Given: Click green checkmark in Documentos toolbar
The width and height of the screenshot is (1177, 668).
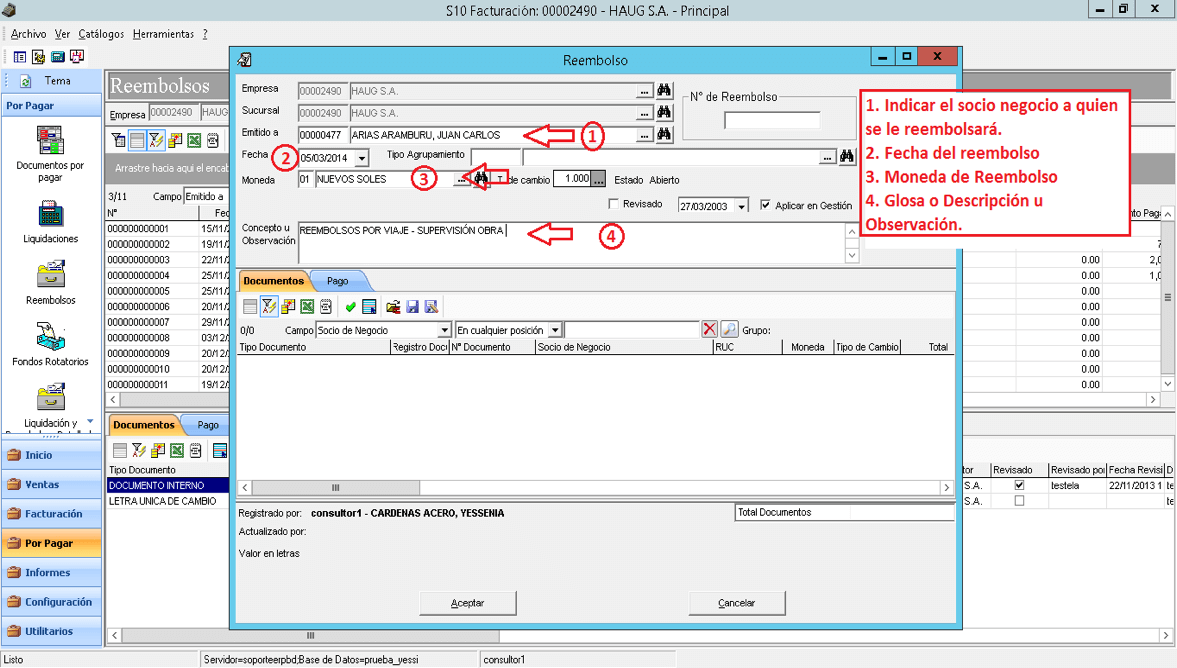Looking at the screenshot, I should tap(351, 306).
